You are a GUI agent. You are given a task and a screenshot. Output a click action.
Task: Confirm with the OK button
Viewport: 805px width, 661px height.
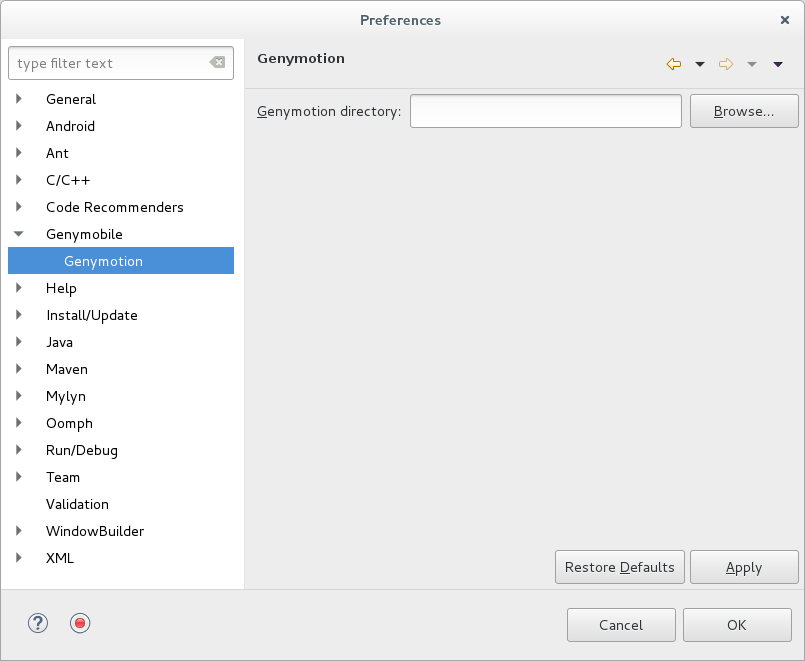coord(737,625)
